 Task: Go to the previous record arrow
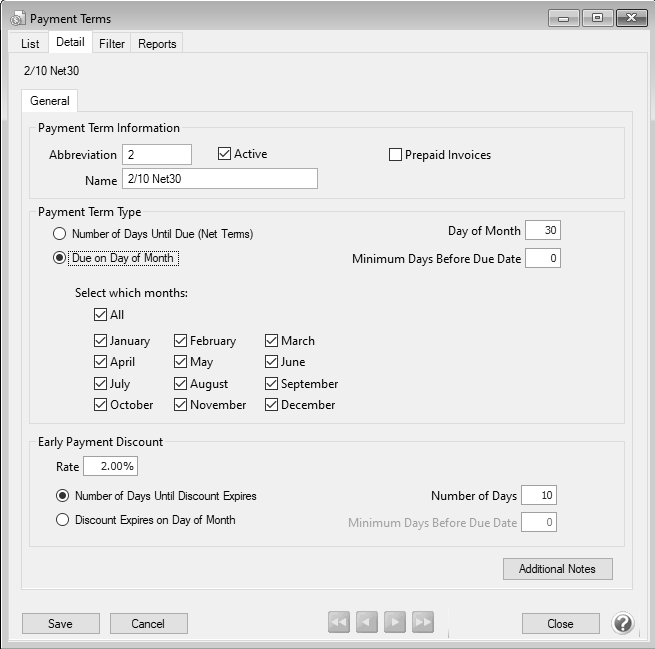tap(367, 623)
